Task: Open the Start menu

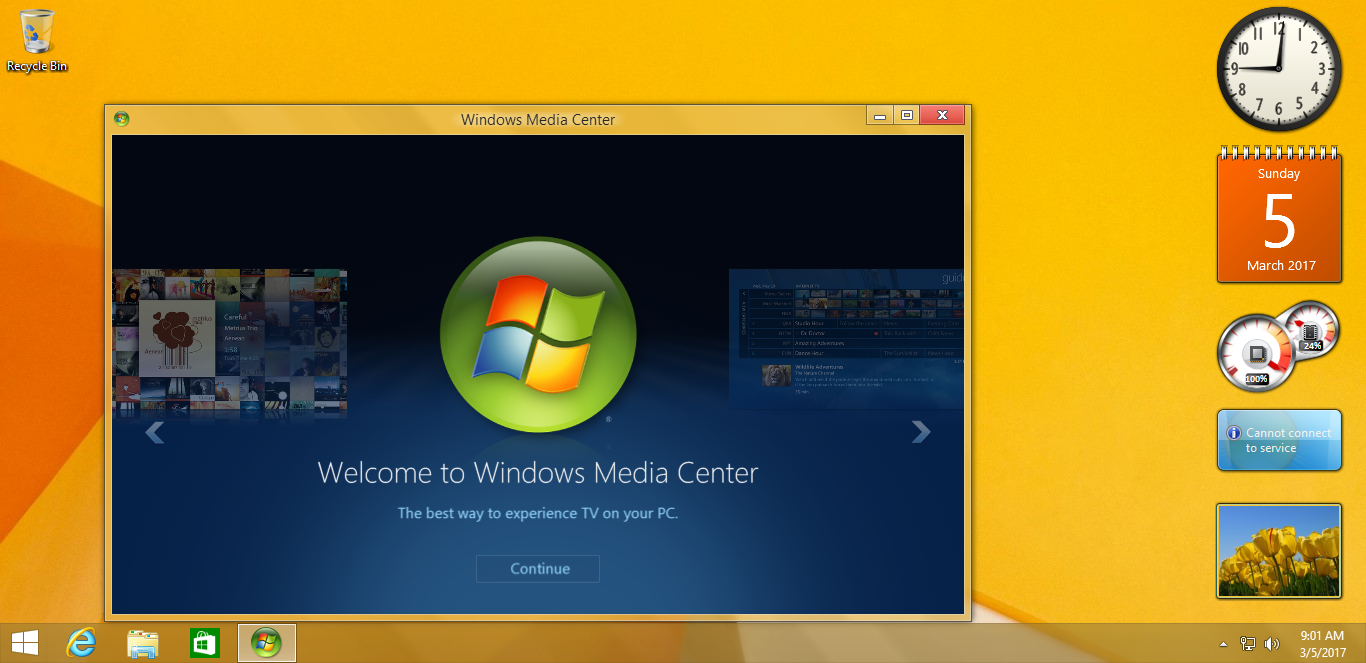Action: (25, 643)
